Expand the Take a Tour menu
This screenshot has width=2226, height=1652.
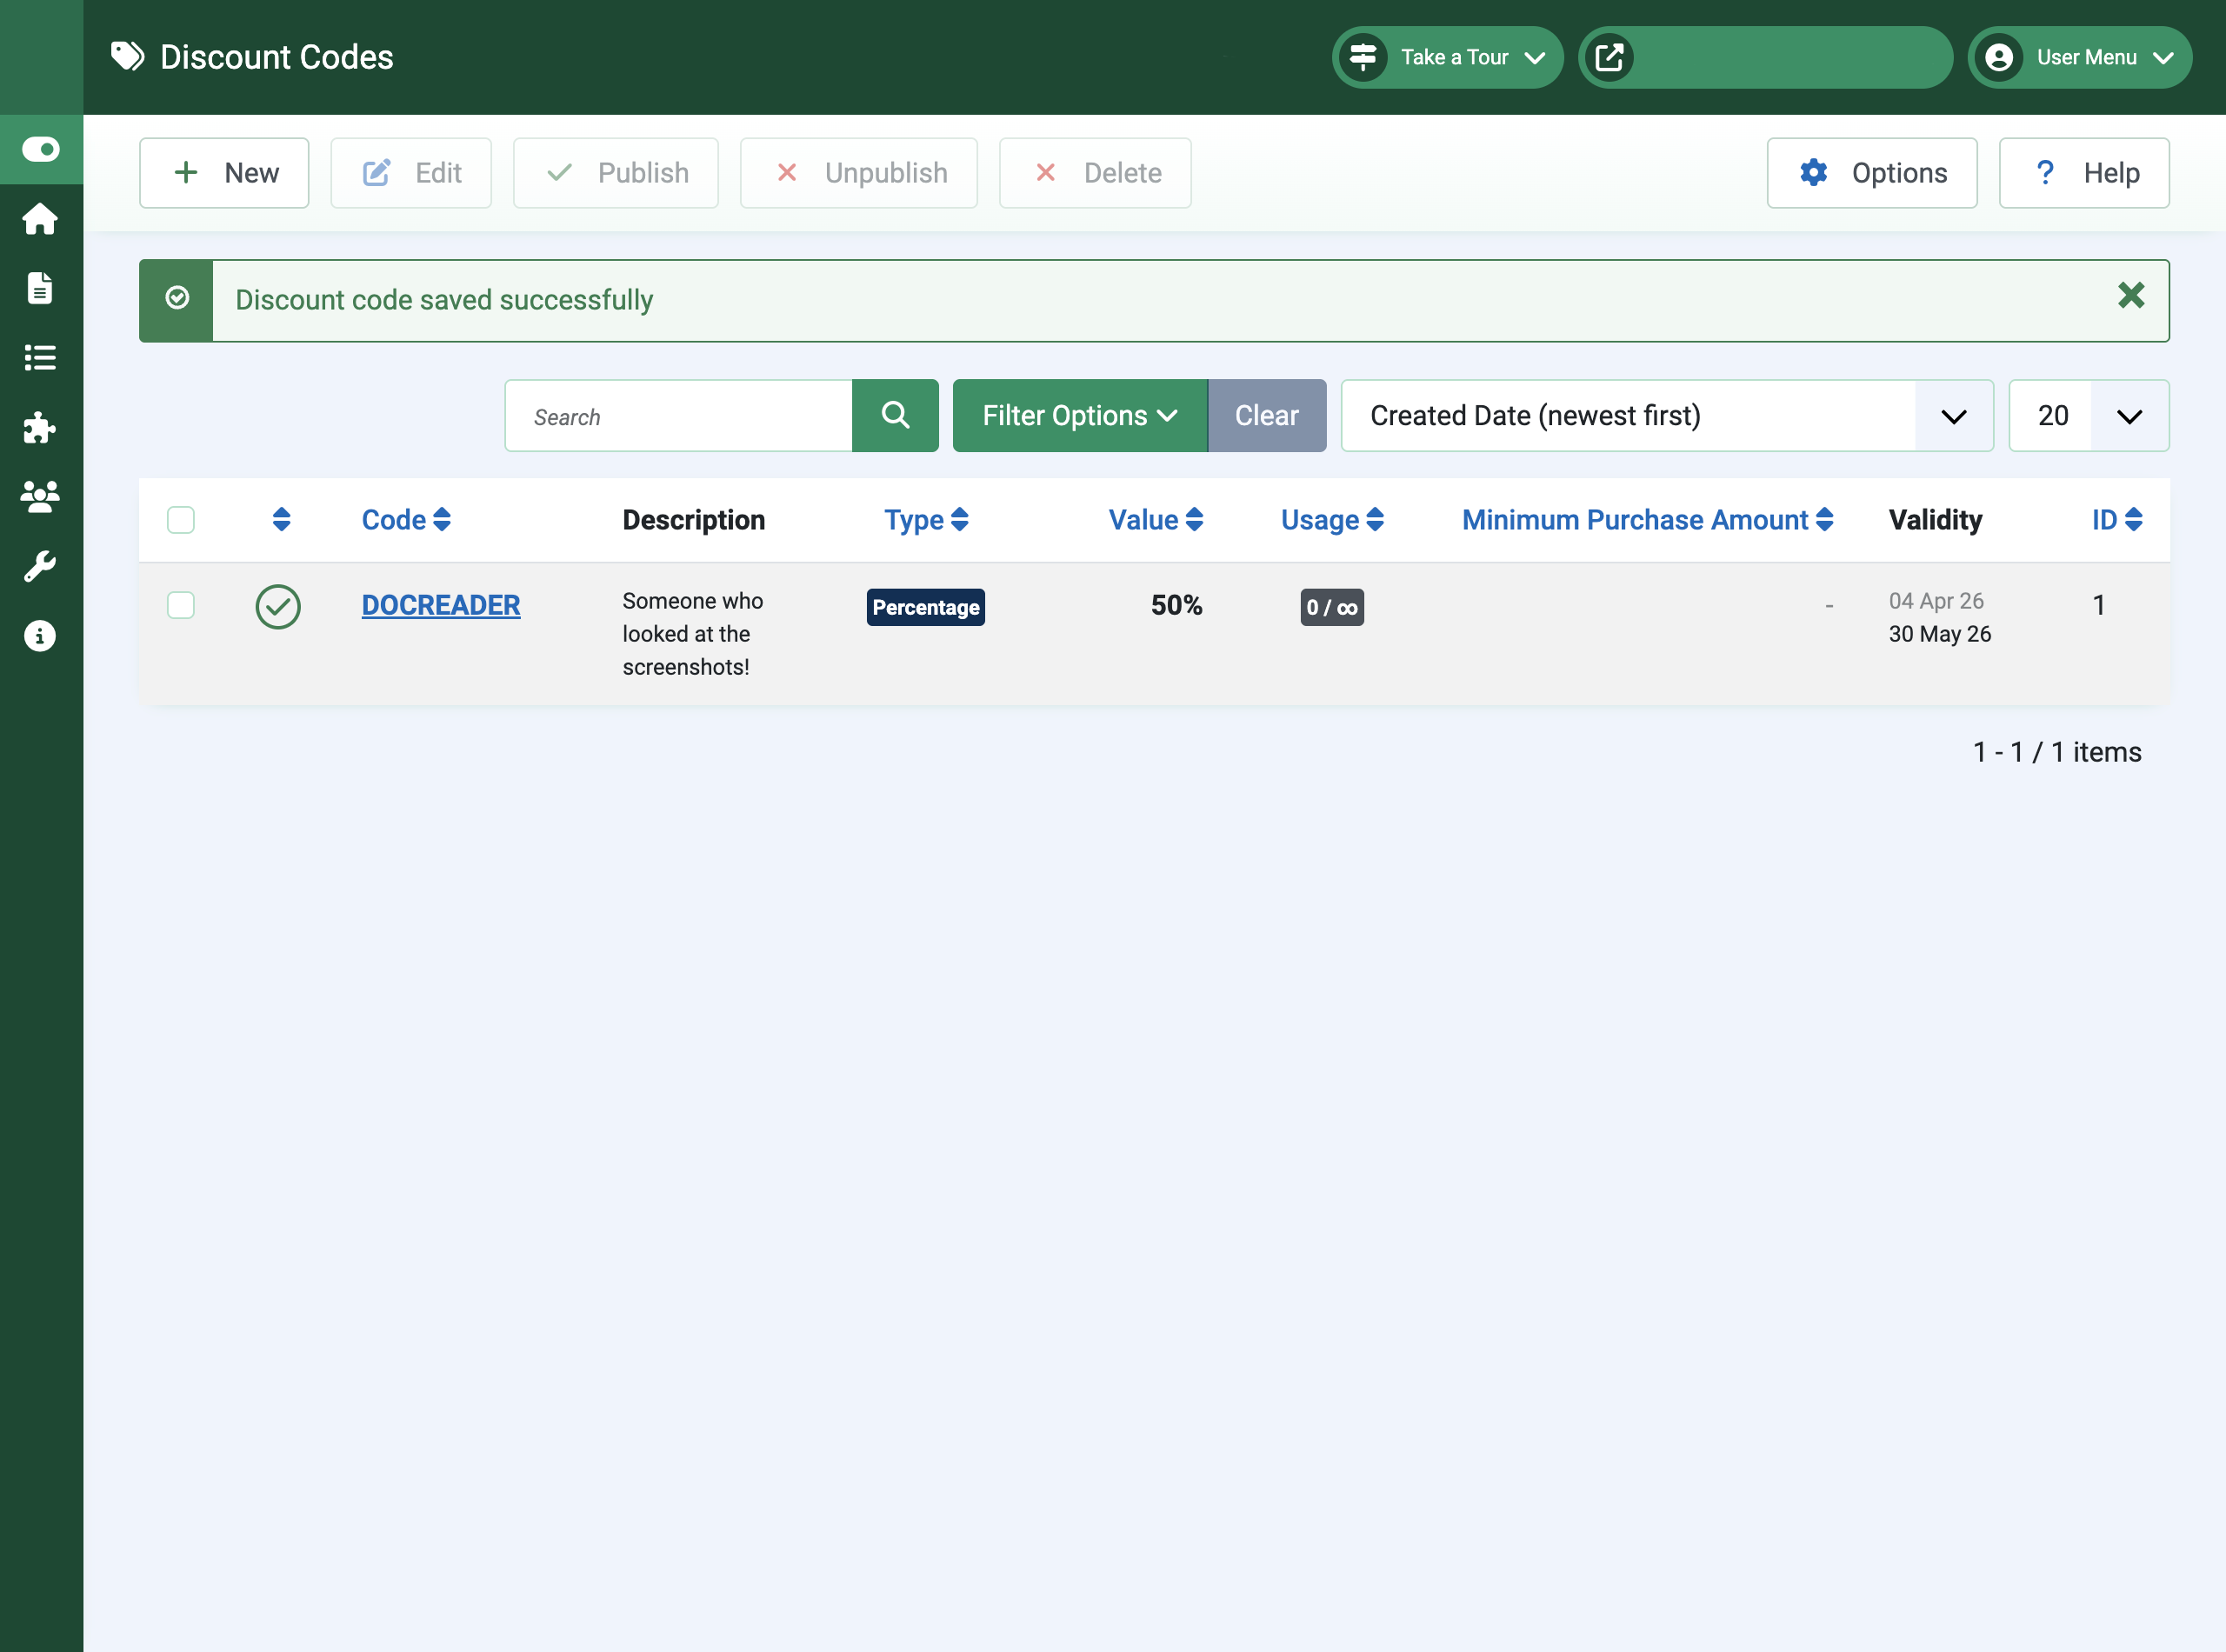tap(1447, 57)
